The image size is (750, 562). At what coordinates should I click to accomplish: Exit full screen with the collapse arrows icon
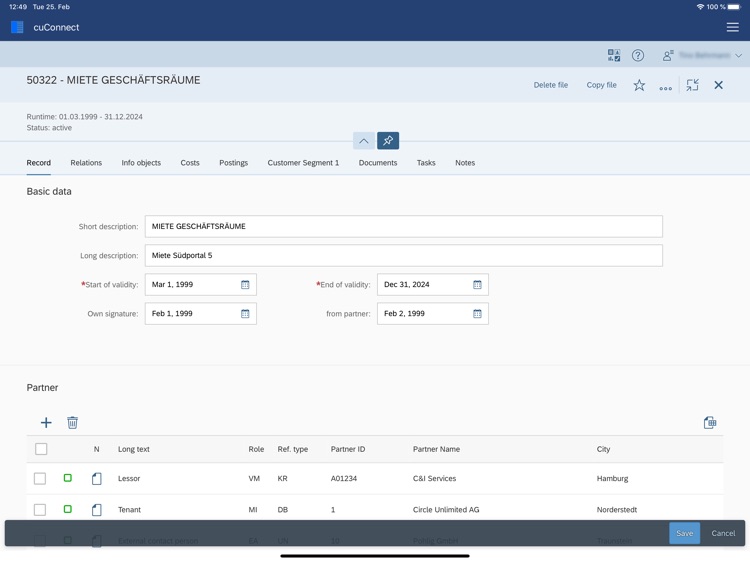[x=692, y=85]
